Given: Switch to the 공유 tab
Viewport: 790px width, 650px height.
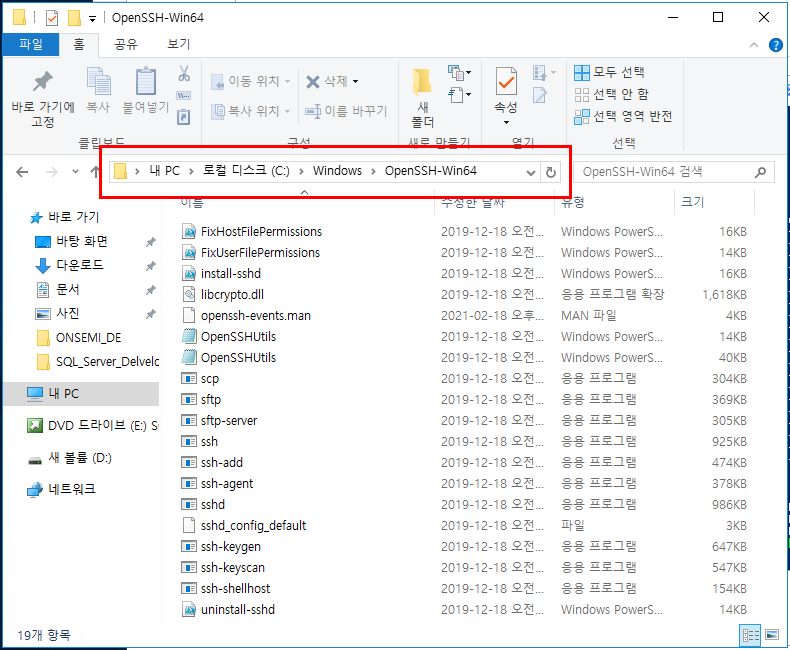Looking at the screenshot, I should 125,44.
